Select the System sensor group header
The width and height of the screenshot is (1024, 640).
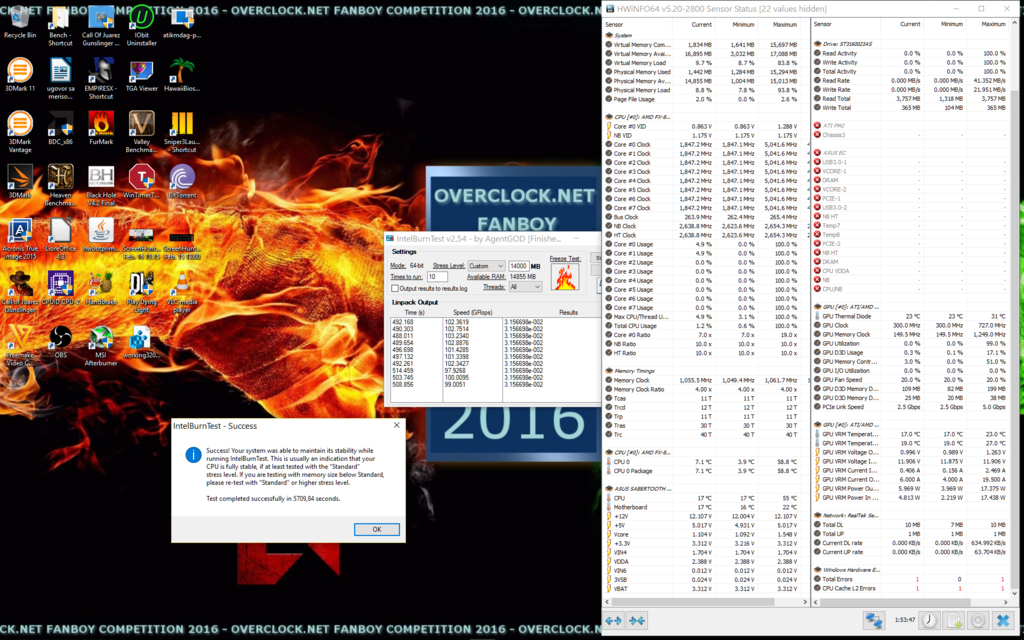point(624,35)
